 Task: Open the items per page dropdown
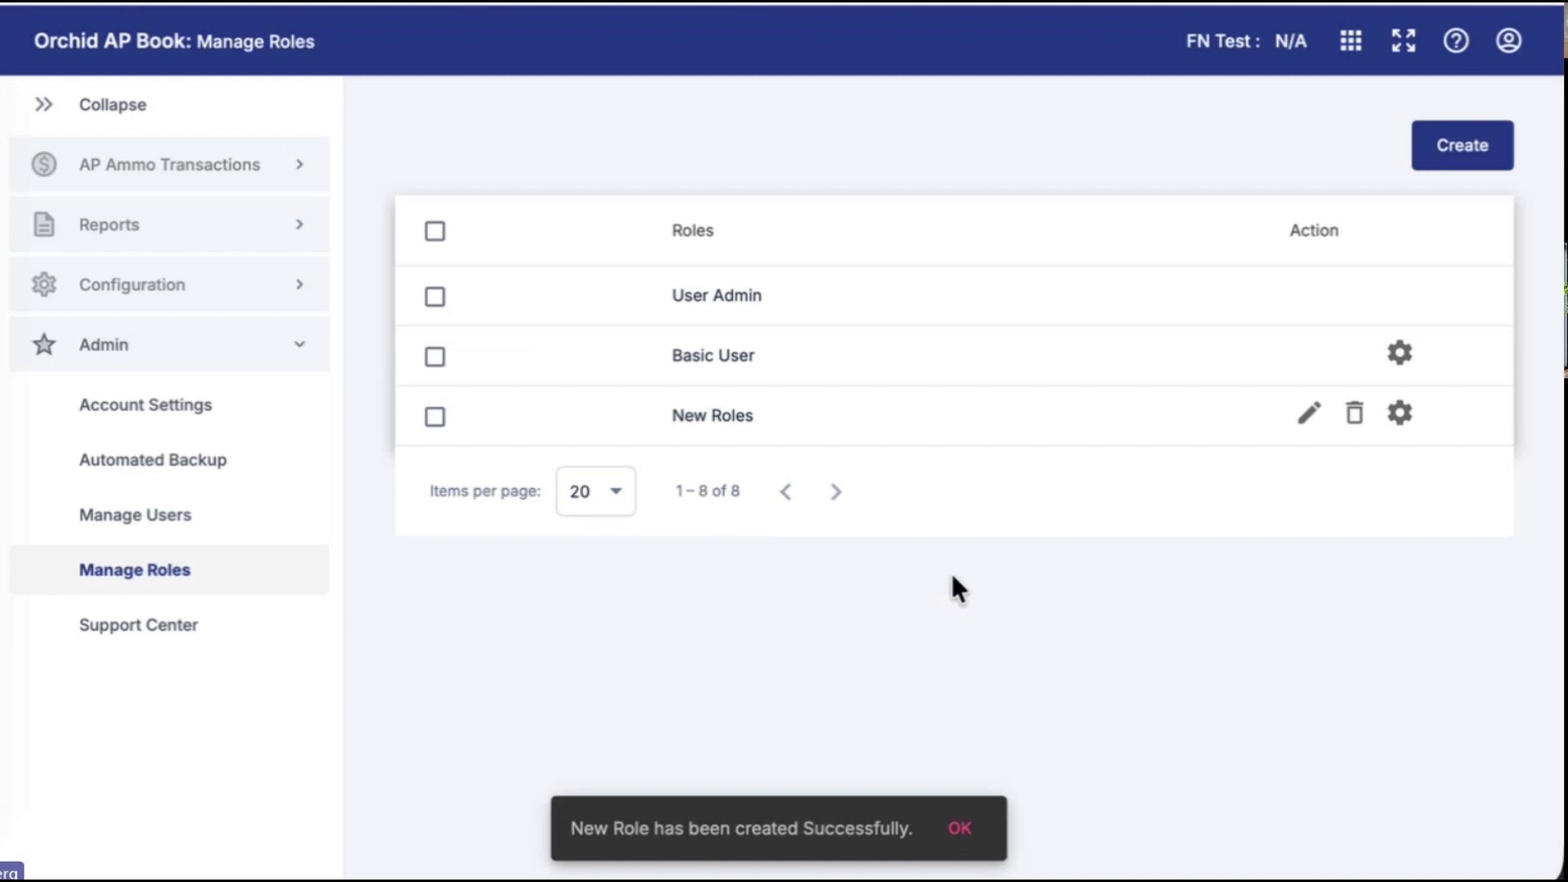point(595,491)
